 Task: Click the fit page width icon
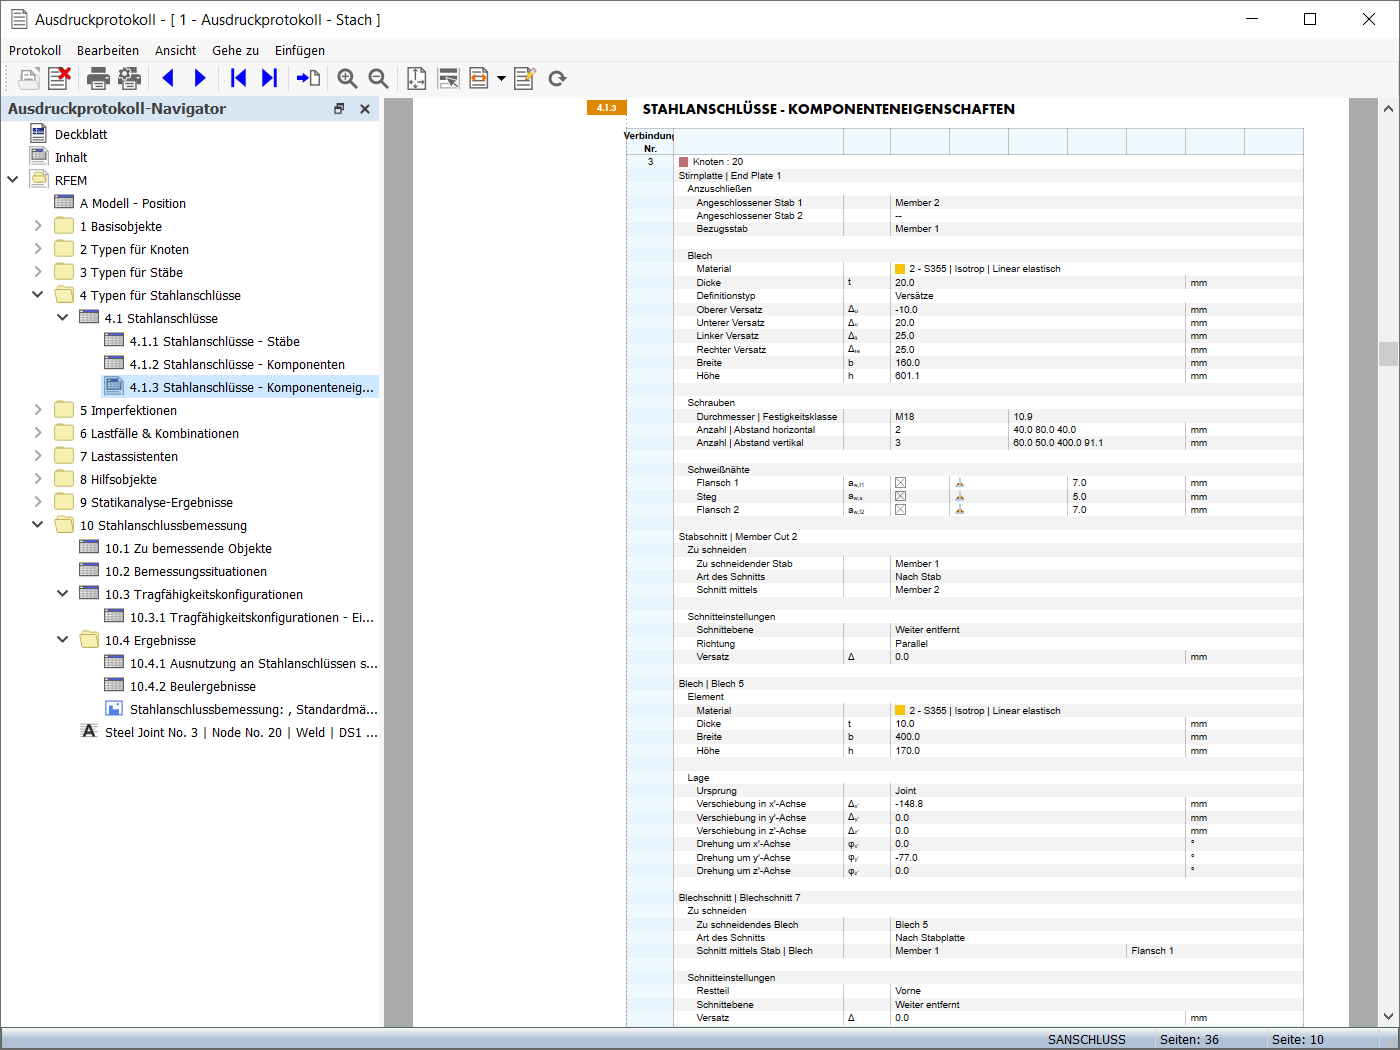coord(479,78)
